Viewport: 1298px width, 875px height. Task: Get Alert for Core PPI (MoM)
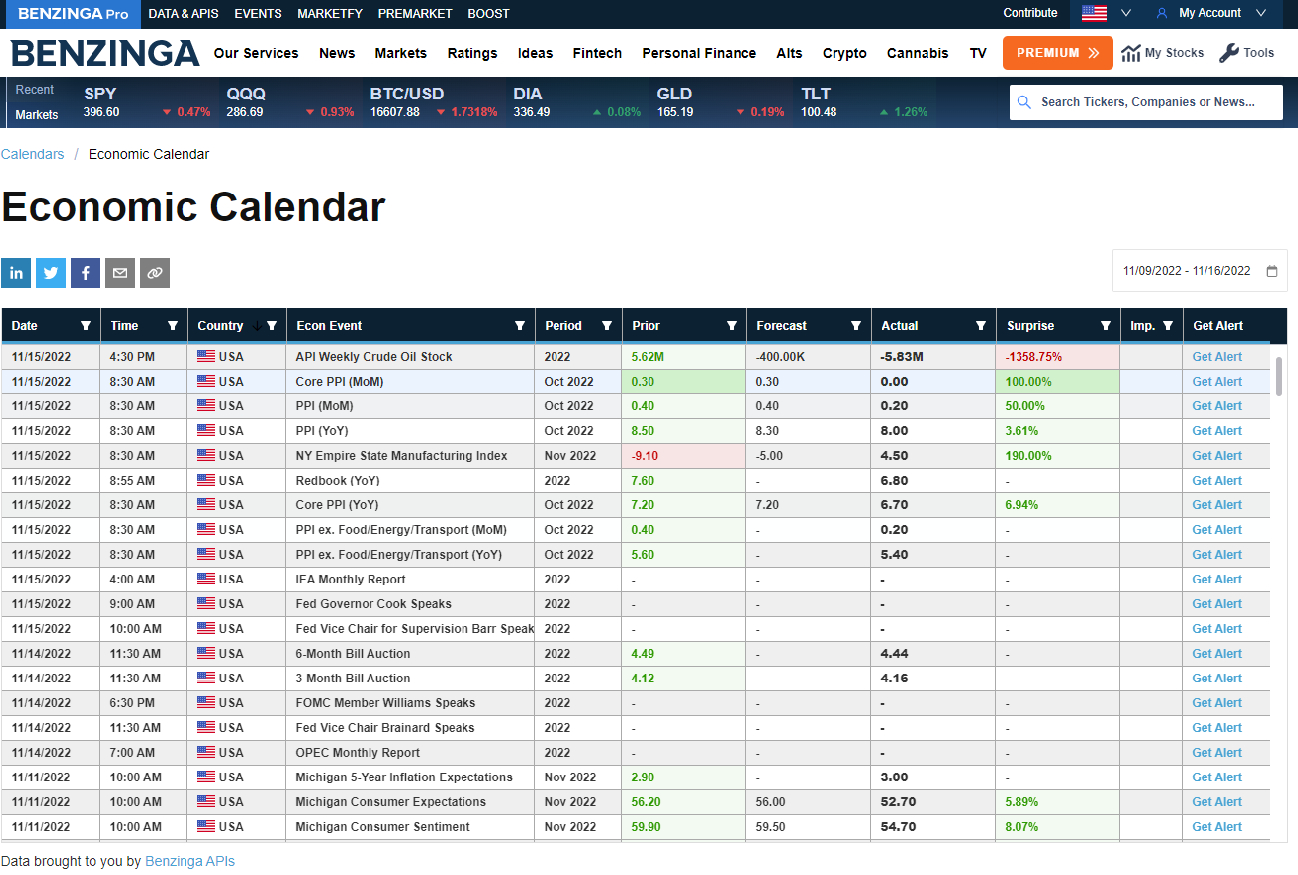click(1217, 382)
